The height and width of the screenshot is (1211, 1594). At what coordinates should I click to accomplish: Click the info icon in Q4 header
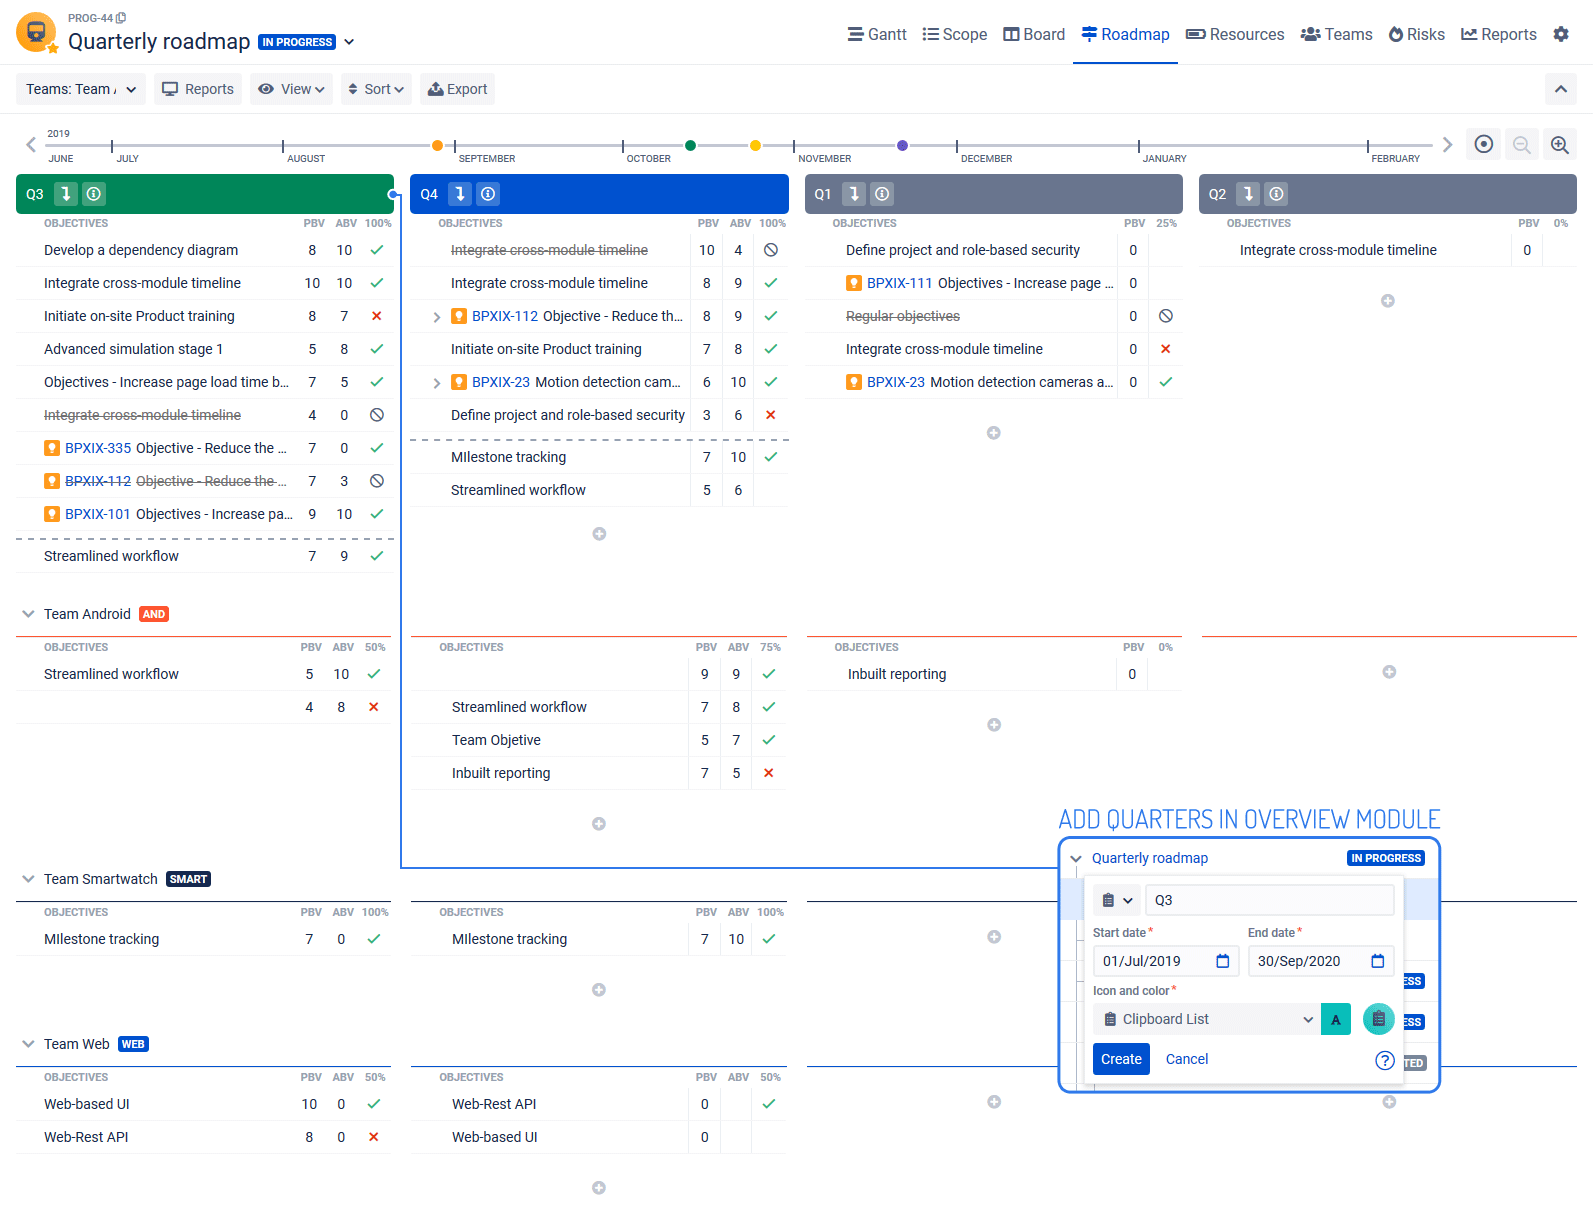pos(488,194)
